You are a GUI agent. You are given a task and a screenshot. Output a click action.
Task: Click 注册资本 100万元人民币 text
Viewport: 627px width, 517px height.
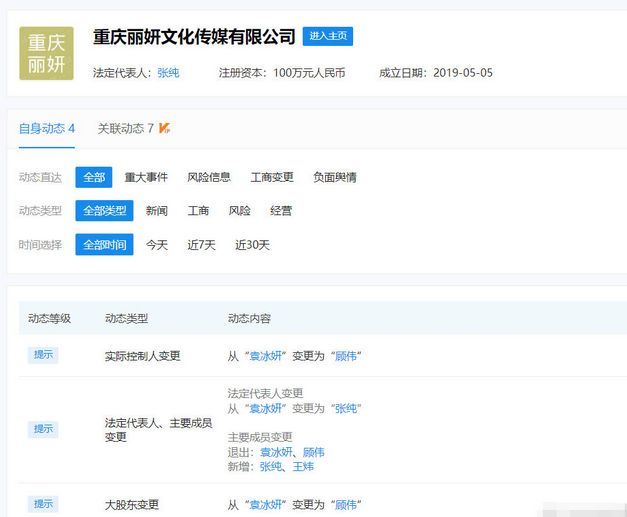pyautogui.click(x=282, y=73)
